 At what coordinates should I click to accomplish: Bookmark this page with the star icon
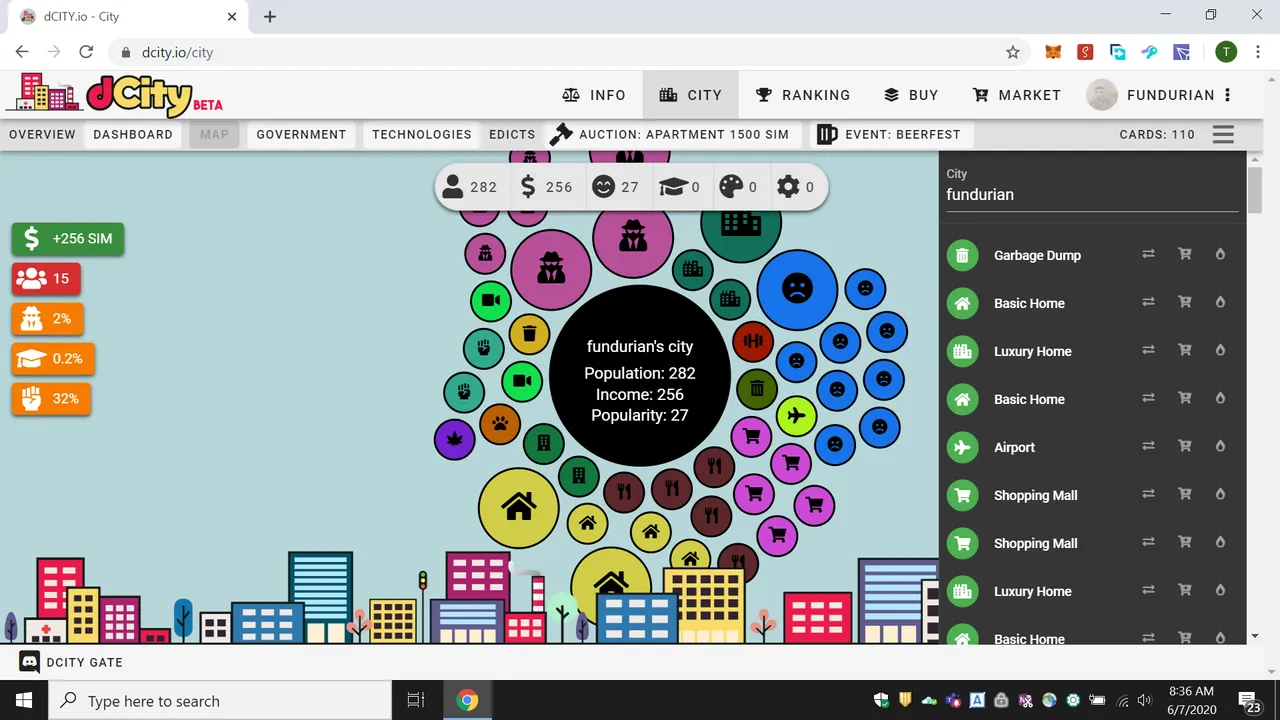point(1012,52)
